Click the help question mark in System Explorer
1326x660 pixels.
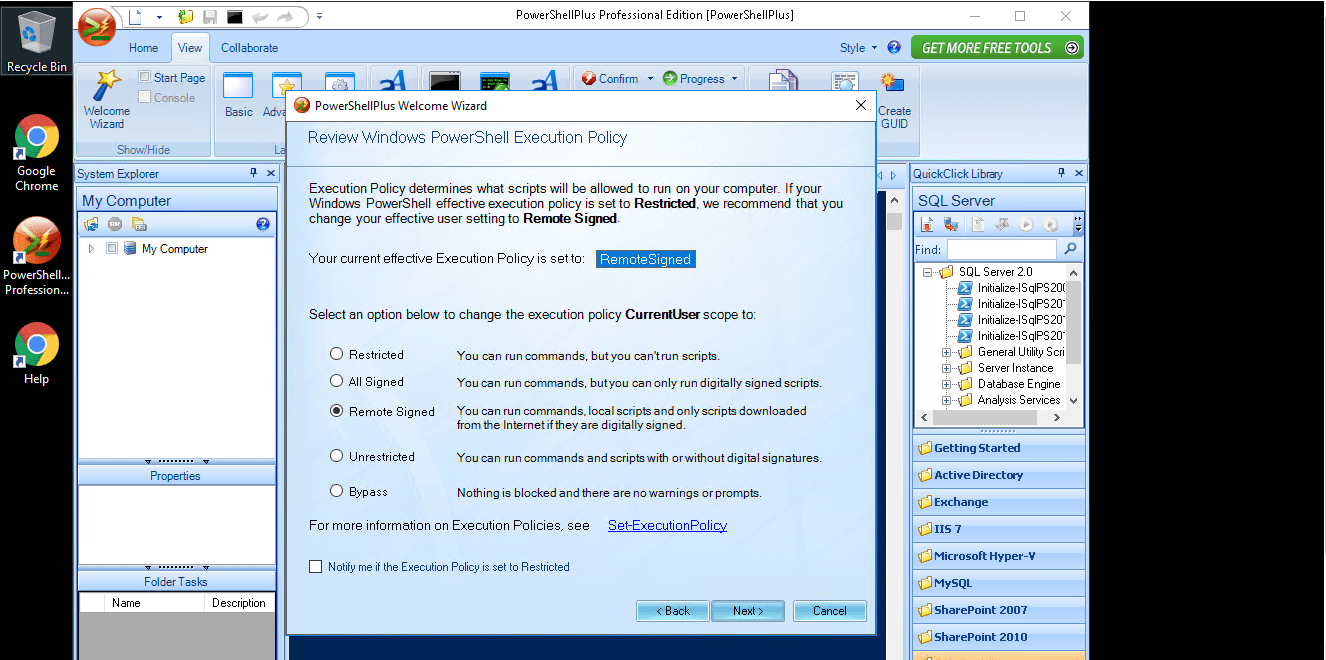[263, 224]
